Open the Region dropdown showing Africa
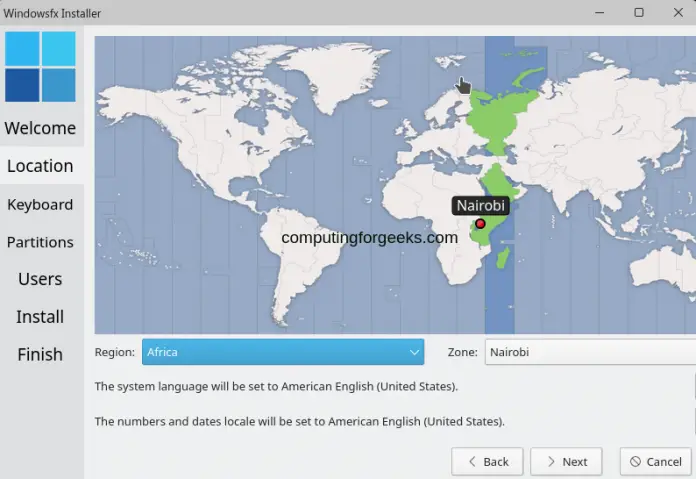Viewport: 696px width, 479px height. pos(283,352)
